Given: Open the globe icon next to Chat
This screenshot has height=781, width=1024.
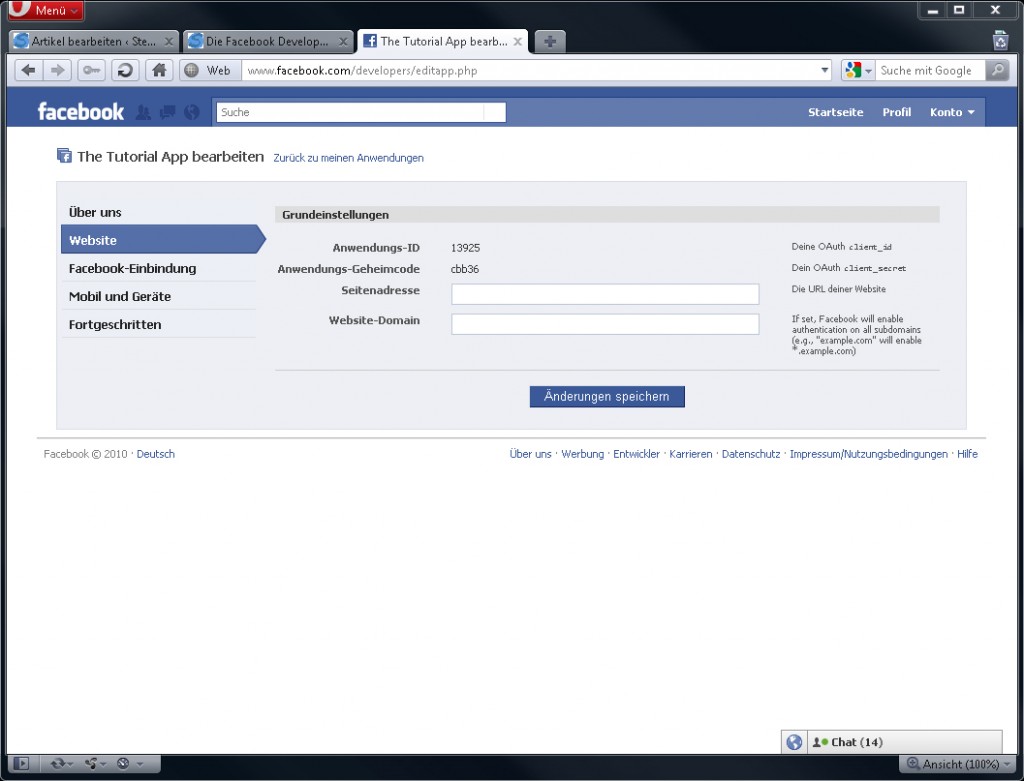Looking at the screenshot, I should 794,742.
